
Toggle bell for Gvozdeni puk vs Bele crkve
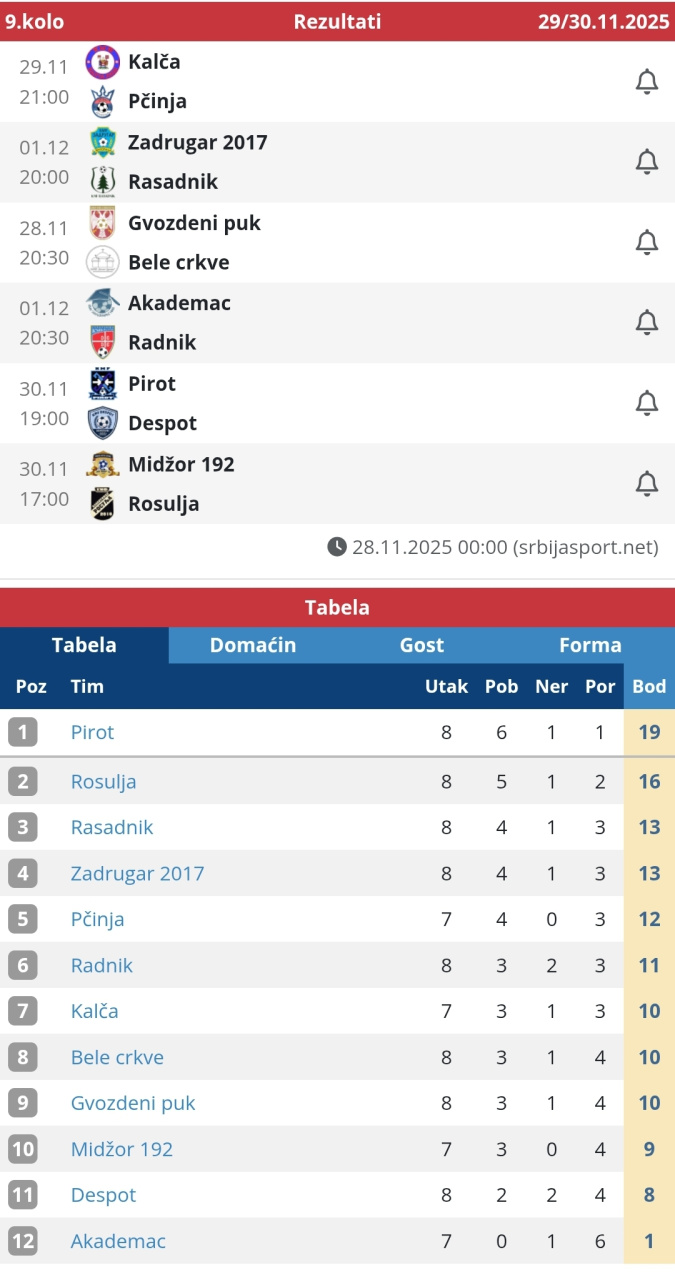coord(647,242)
